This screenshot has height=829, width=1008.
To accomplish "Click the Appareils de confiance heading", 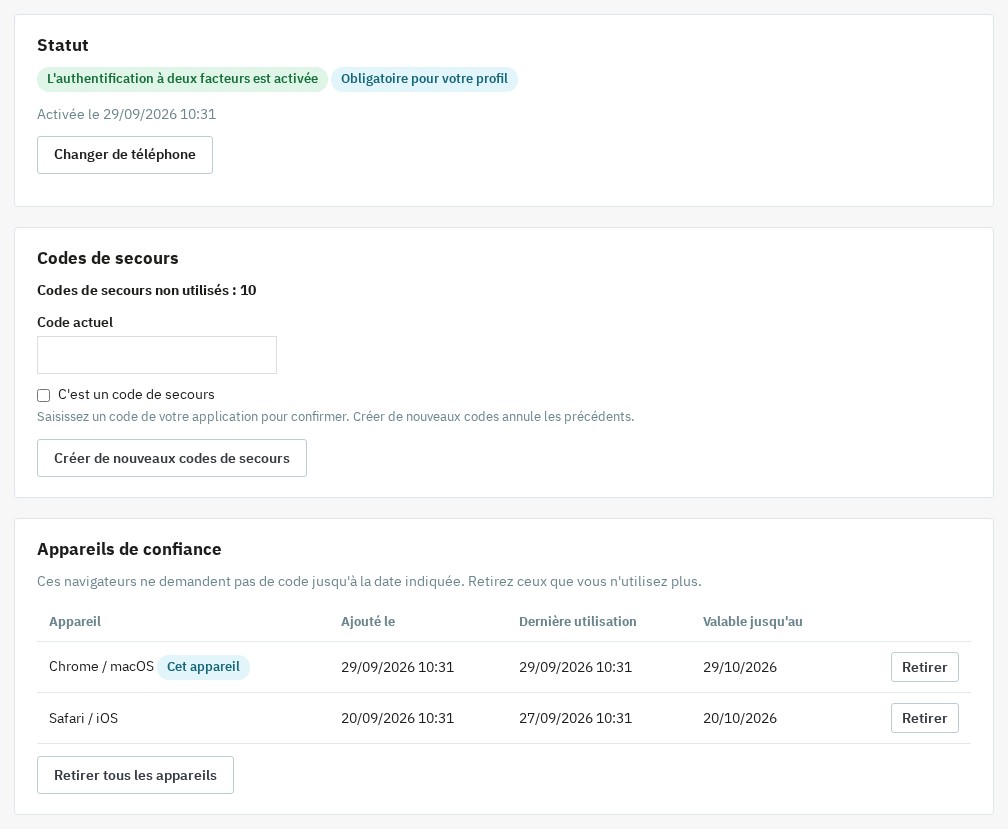I will (x=129, y=549).
